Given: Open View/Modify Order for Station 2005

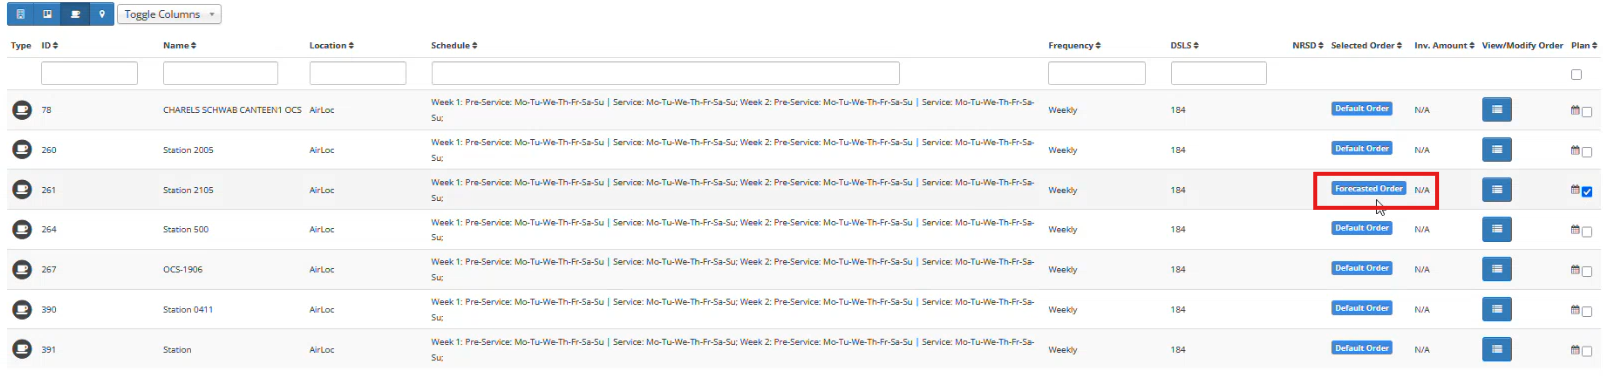Looking at the screenshot, I should 1496,149.
